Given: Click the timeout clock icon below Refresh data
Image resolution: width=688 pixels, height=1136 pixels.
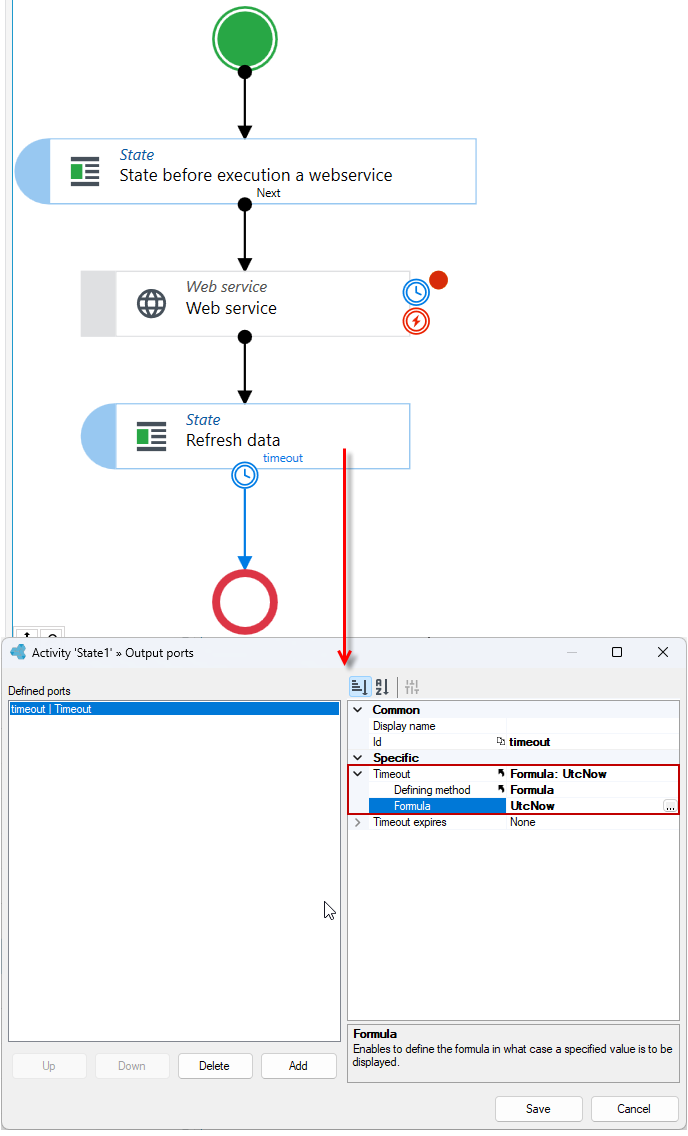Looking at the screenshot, I should point(245,475).
